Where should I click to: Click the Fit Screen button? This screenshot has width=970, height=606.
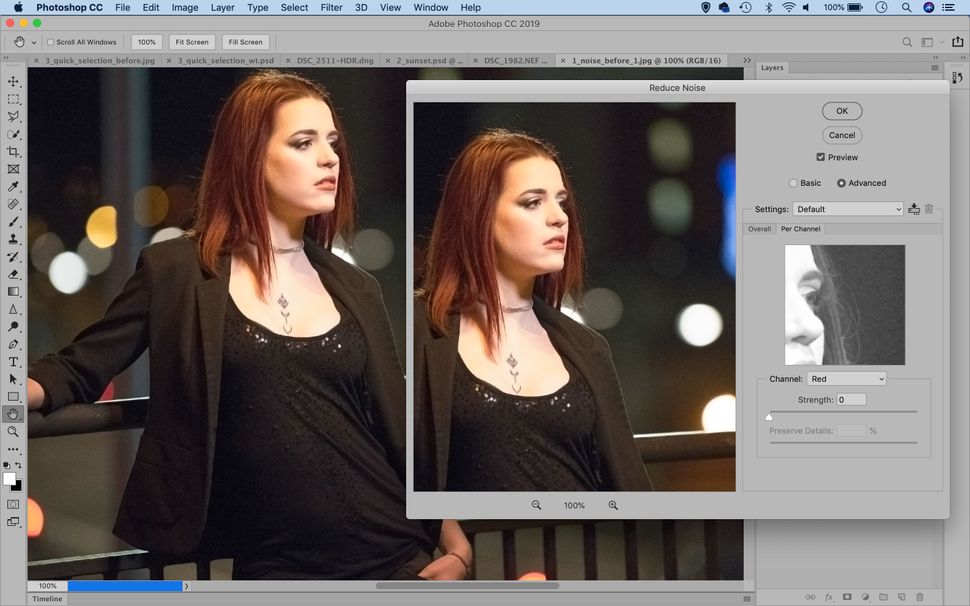pos(190,42)
